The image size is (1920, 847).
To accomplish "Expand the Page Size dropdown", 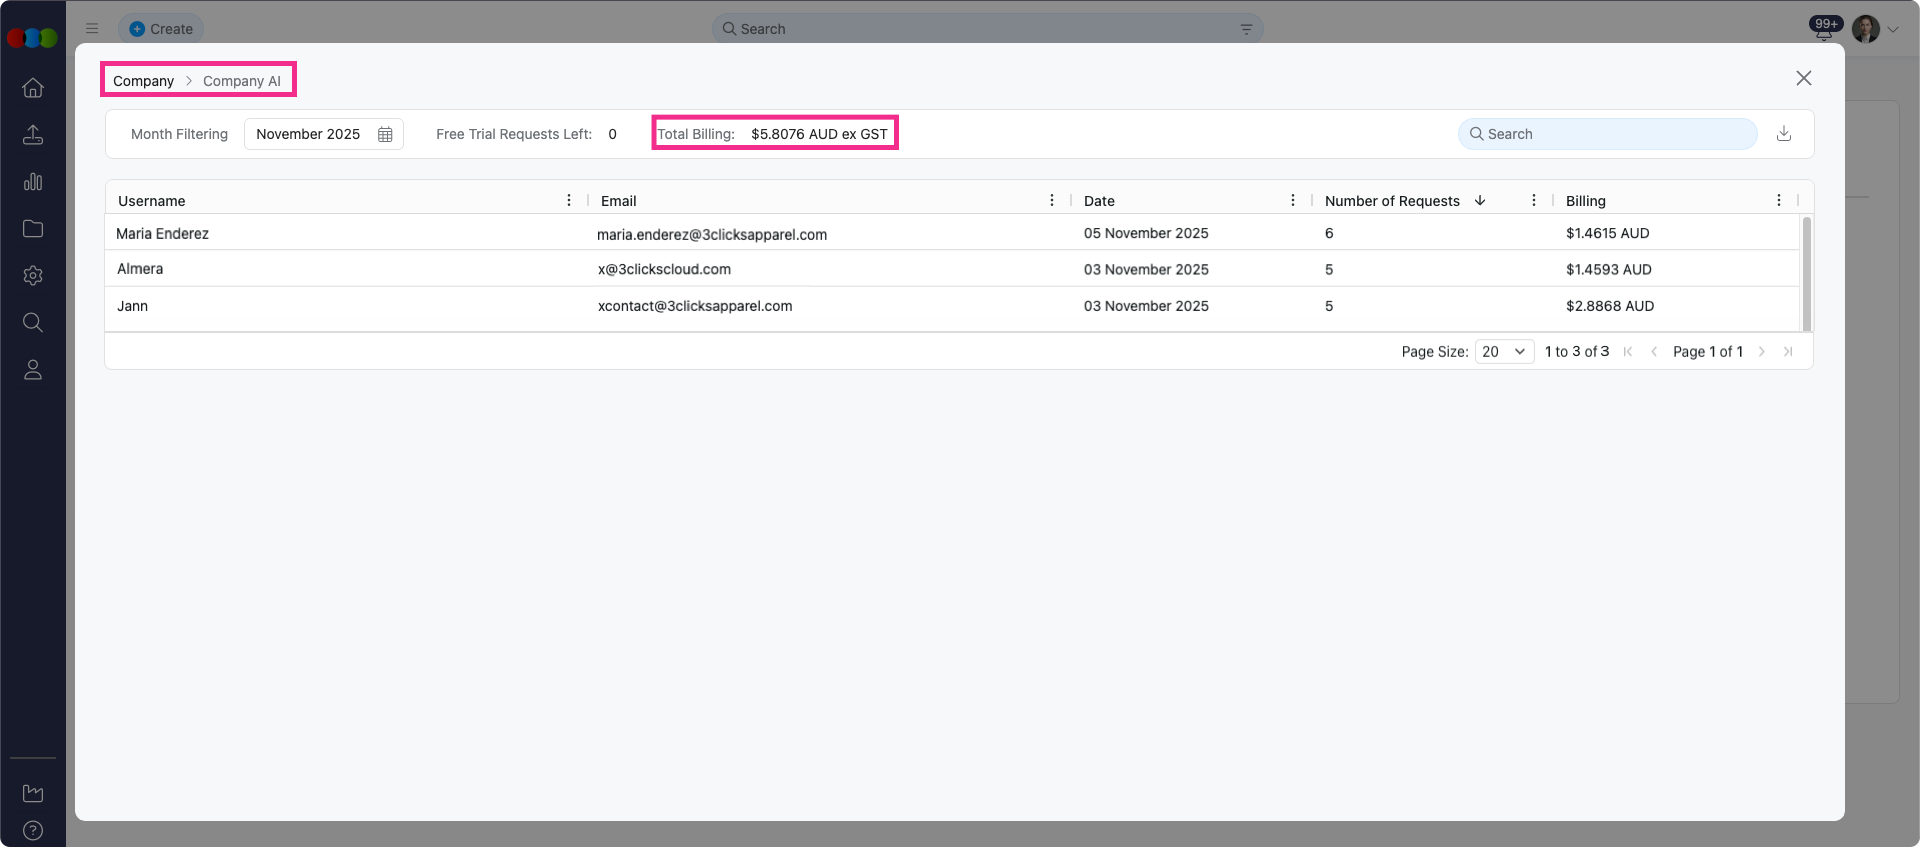I will coord(1504,352).
